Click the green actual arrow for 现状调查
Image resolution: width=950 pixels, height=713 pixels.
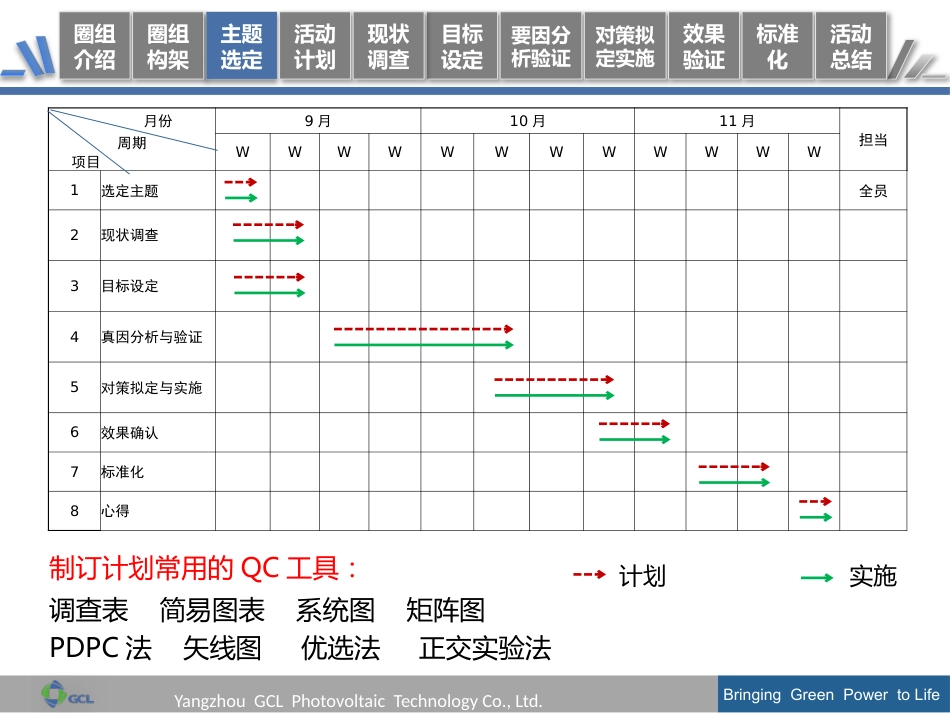[268, 240]
